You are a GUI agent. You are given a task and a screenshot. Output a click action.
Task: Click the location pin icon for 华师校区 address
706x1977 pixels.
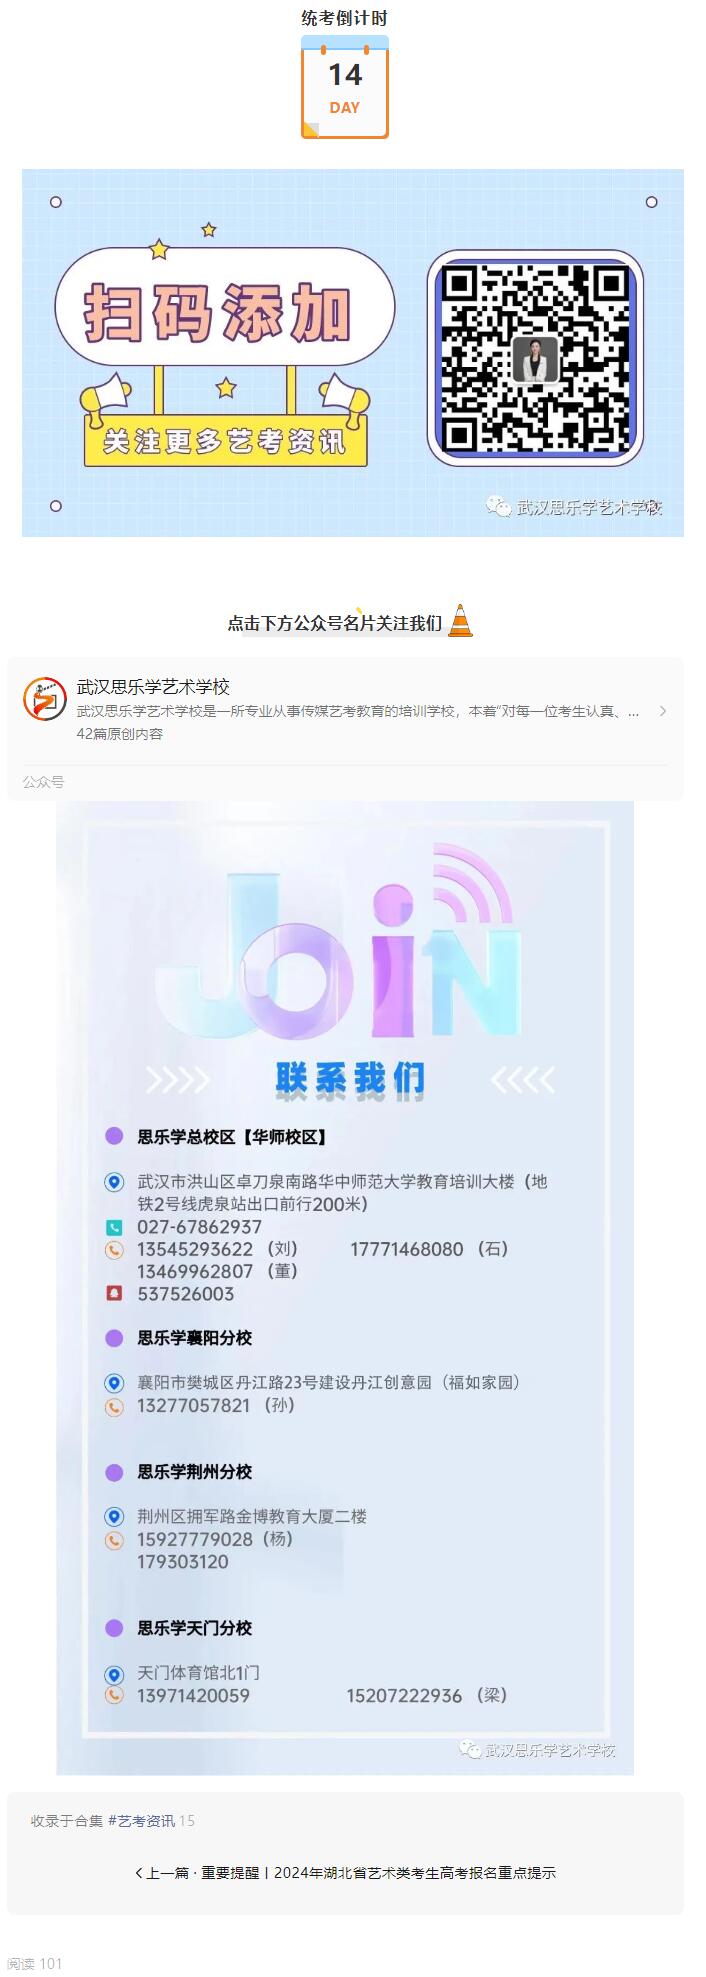point(115,1182)
